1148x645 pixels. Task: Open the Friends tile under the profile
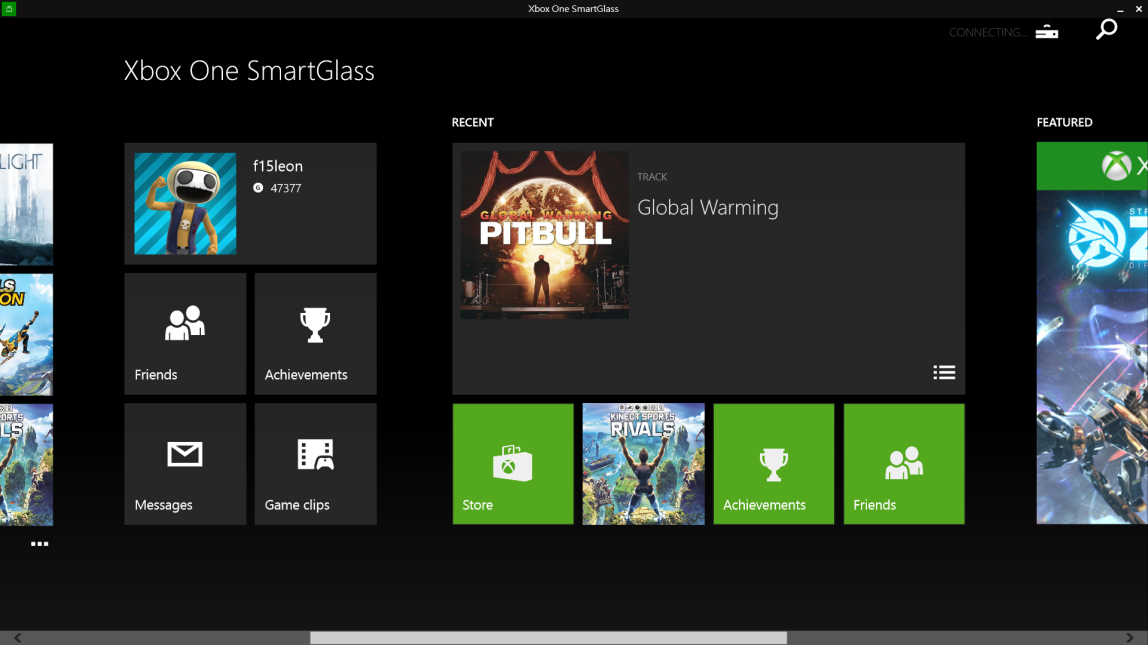185,334
